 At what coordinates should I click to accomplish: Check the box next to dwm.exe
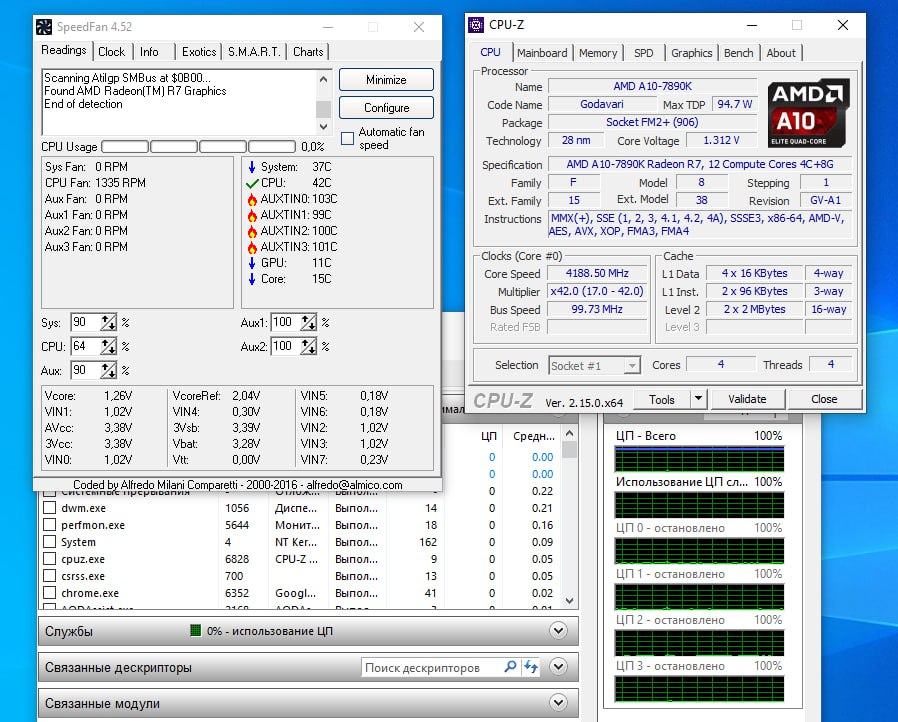[x=50, y=508]
